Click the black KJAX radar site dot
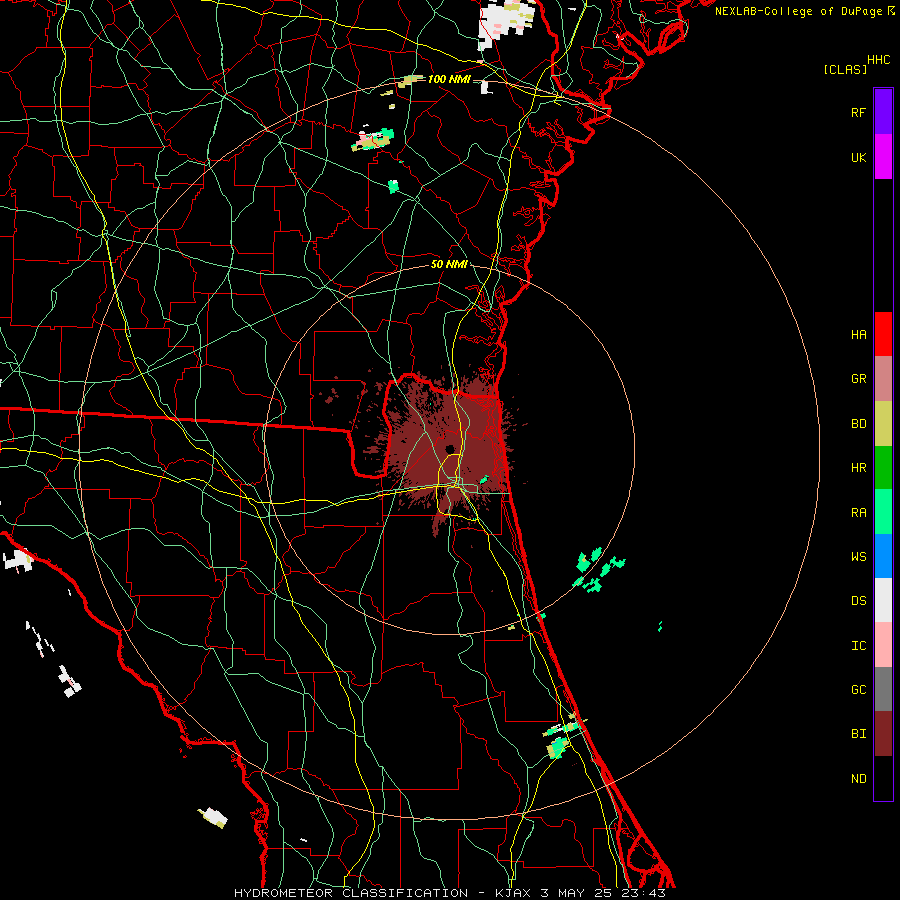The image size is (900, 900). [450, 449]
